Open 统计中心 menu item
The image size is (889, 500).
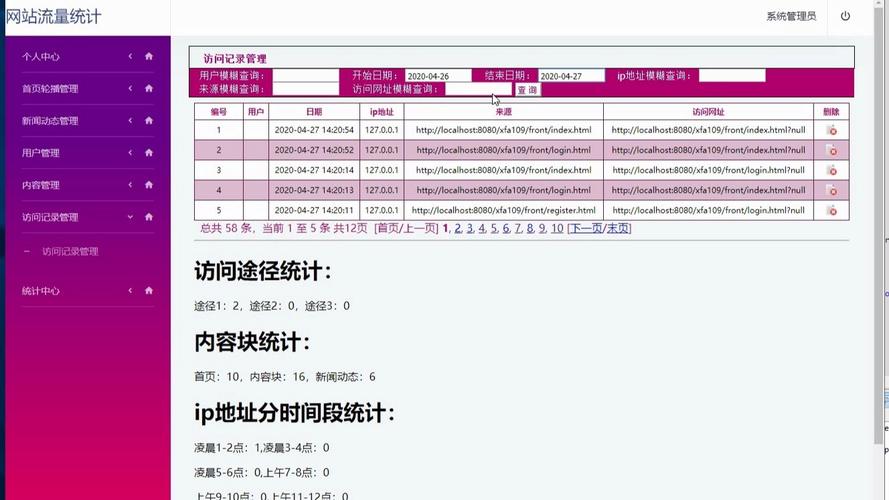click(x=40, y=291)
